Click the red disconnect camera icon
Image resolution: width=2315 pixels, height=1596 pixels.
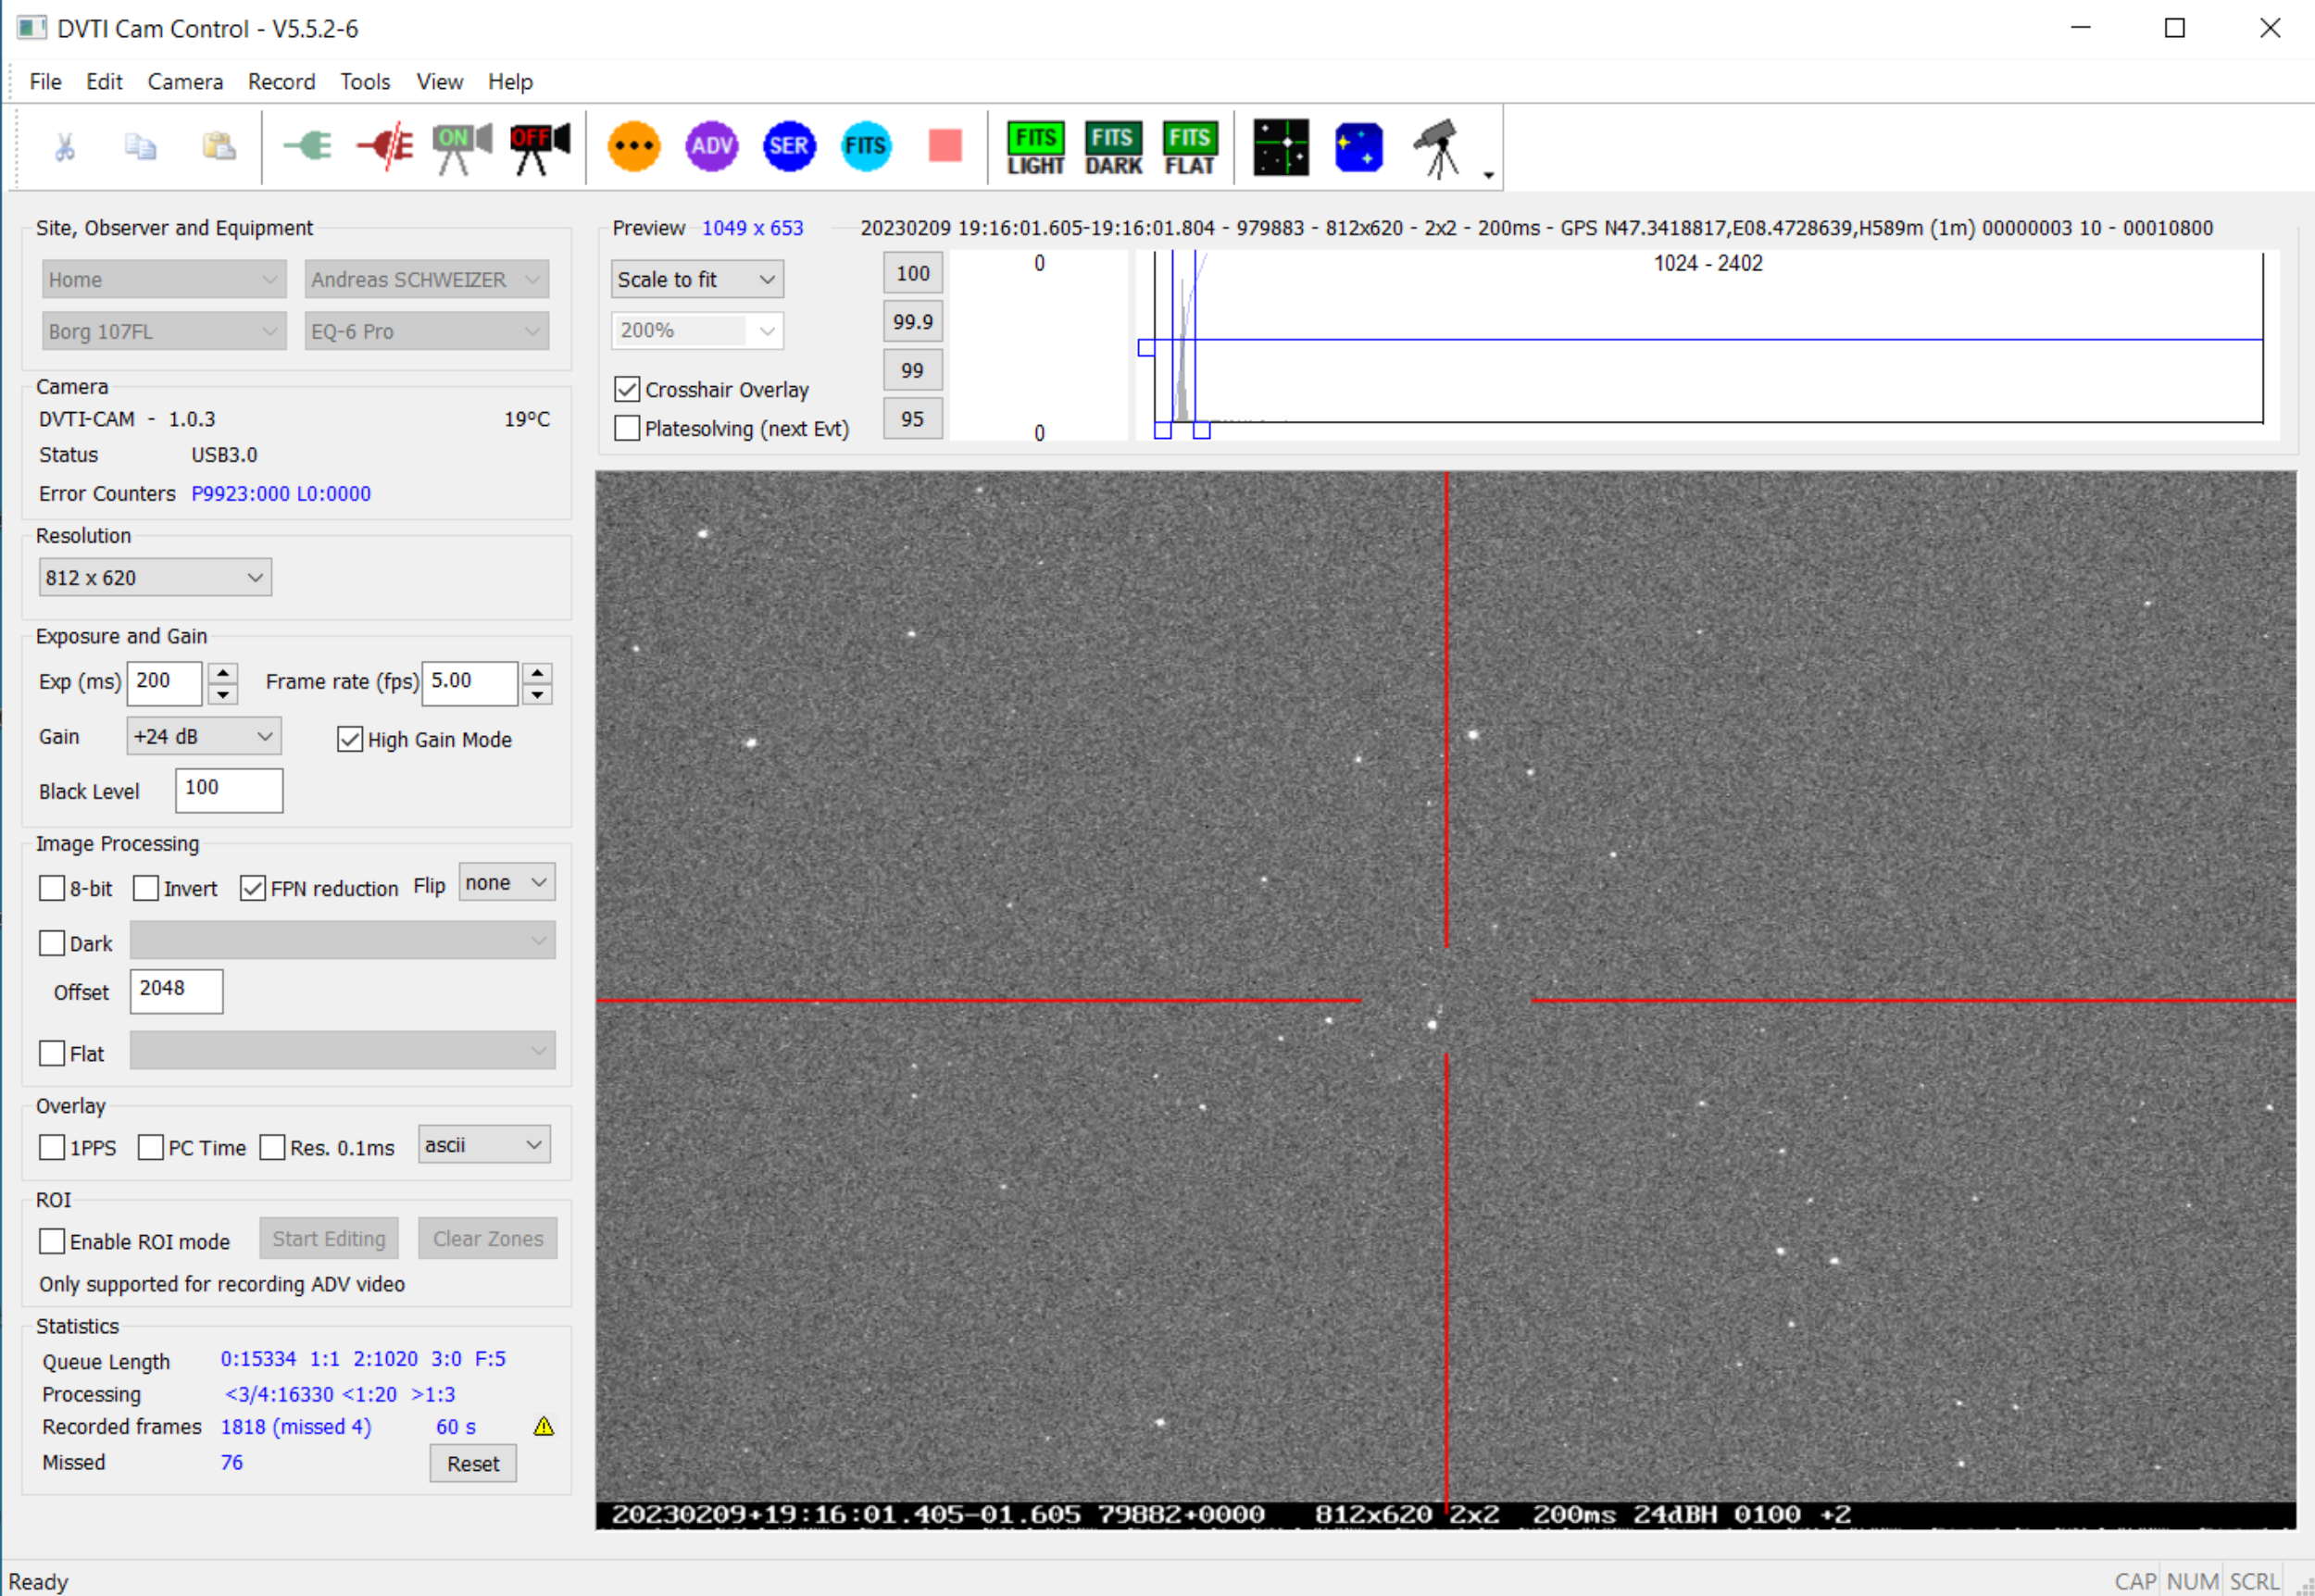click(385, 148)
